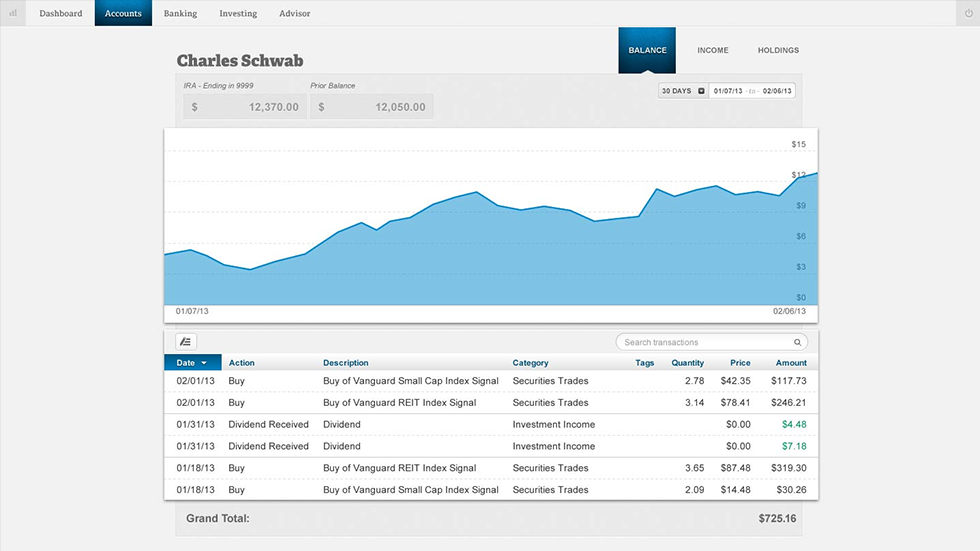This screenshot has height=551, width=980.
Task: Click the $87.48 price cell
Action: 735,468
